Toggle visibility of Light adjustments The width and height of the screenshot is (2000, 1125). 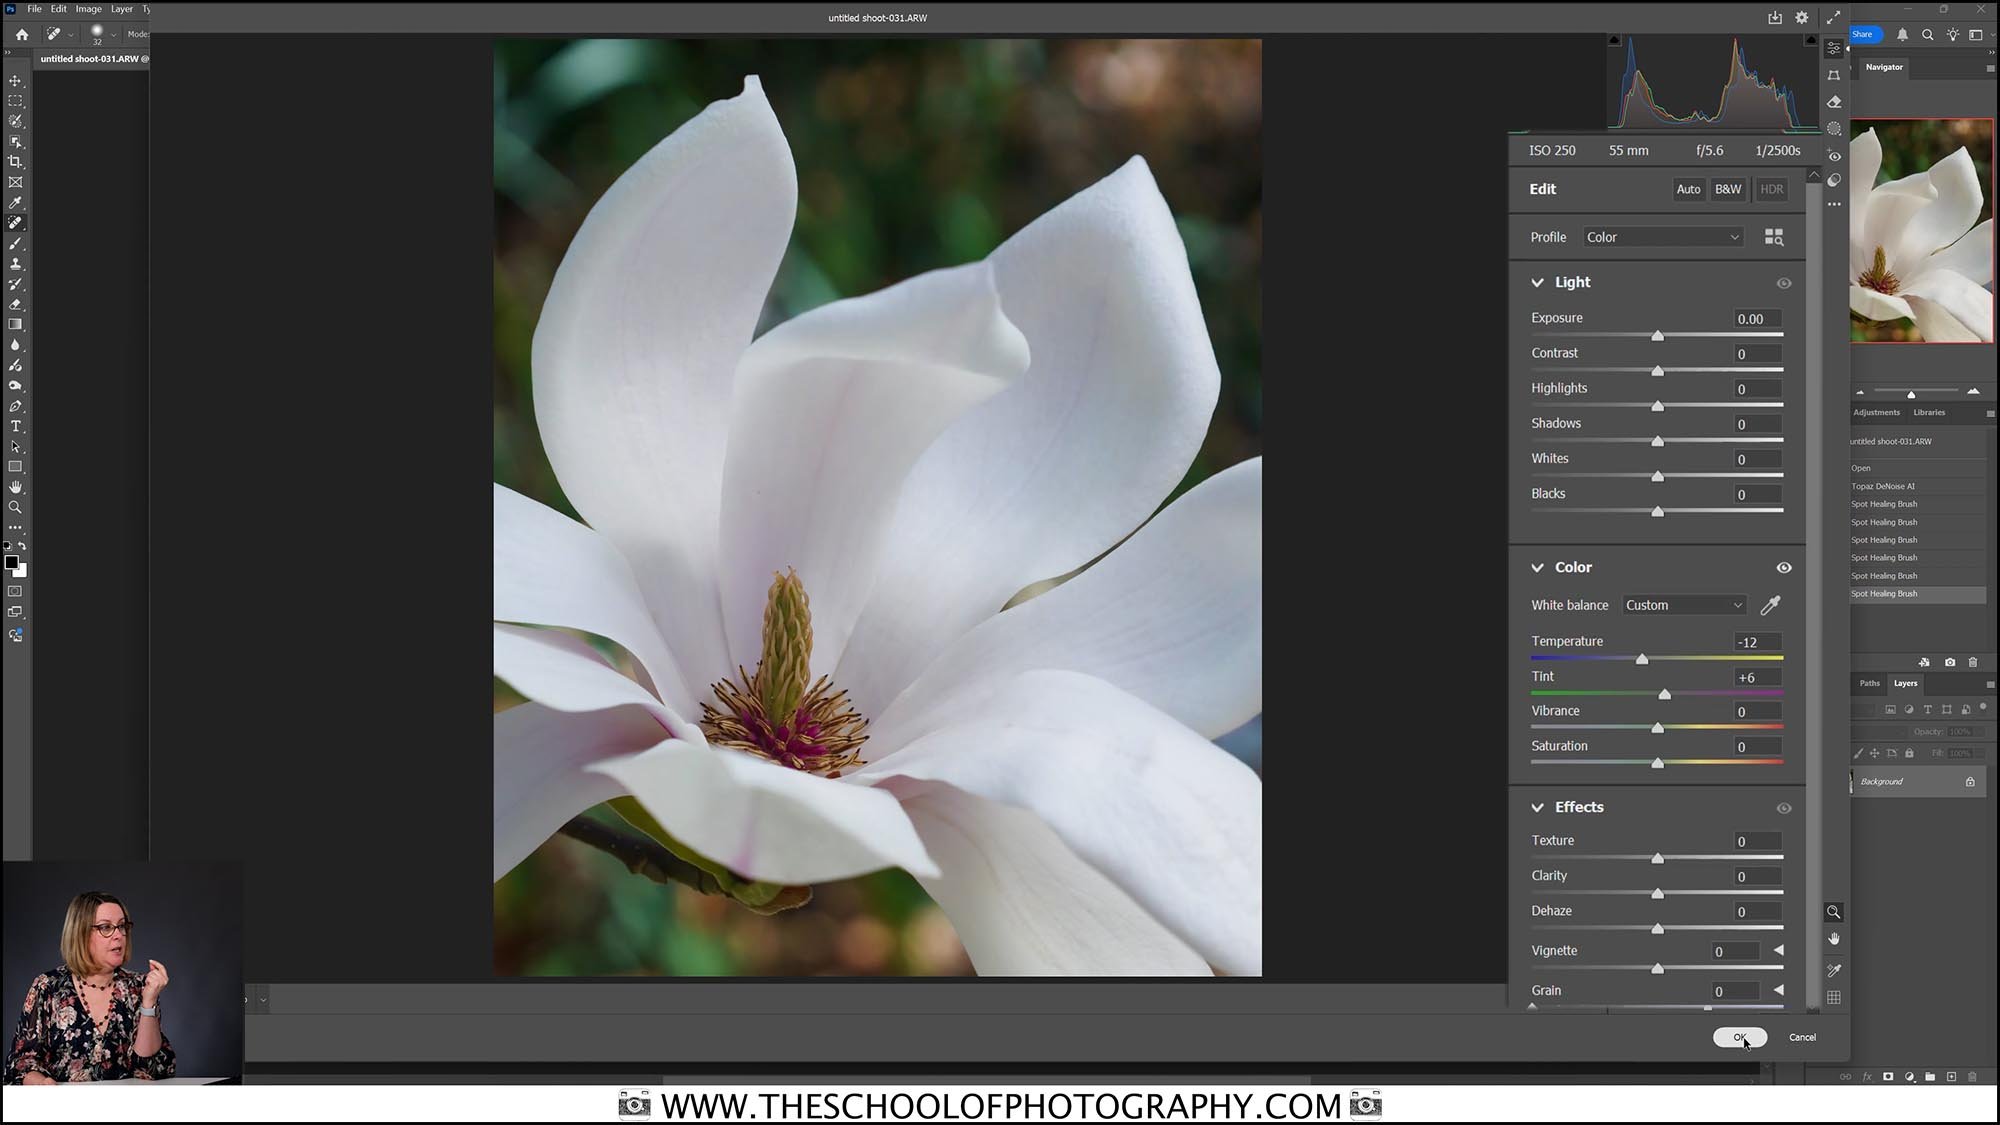1784,283
